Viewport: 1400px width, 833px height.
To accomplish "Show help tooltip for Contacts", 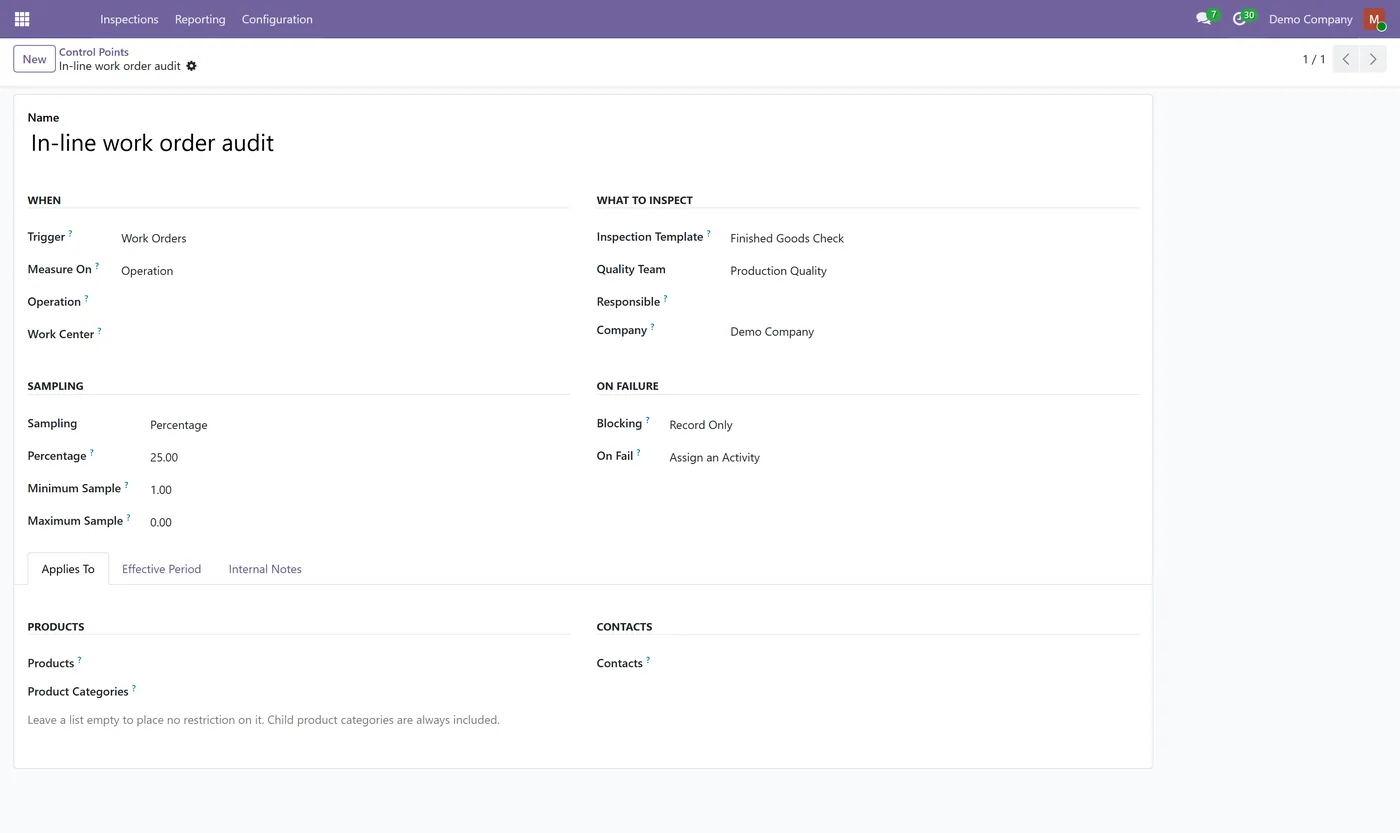I will 648,660.
